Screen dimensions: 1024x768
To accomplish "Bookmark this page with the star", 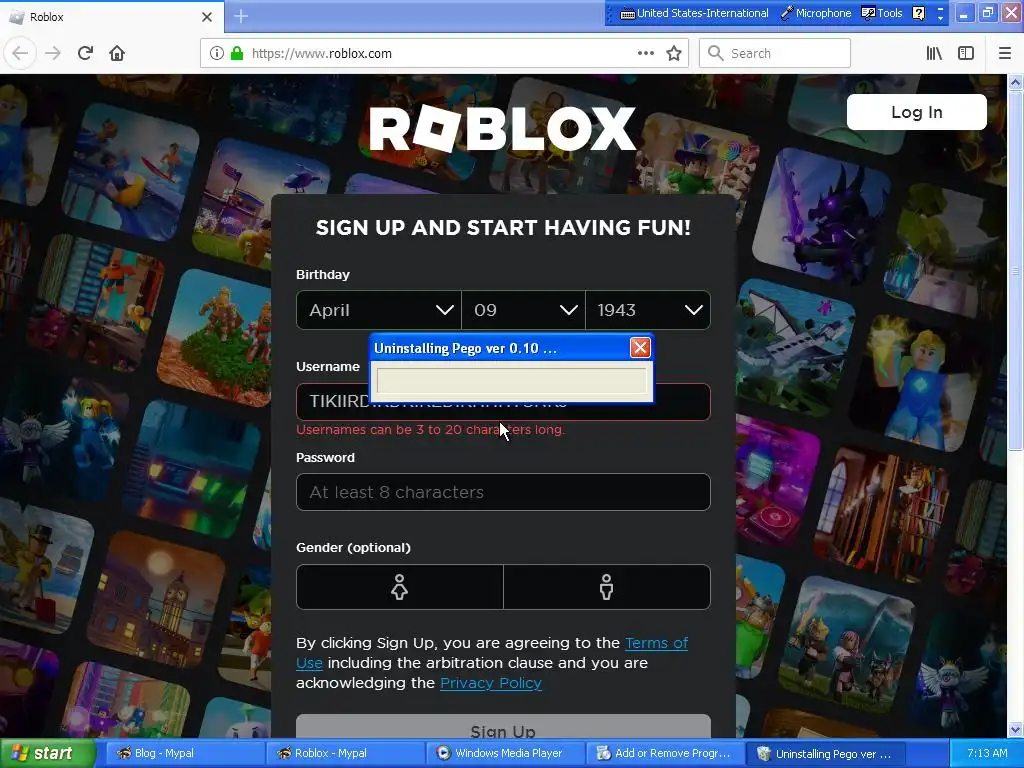I will coord(674,53).
